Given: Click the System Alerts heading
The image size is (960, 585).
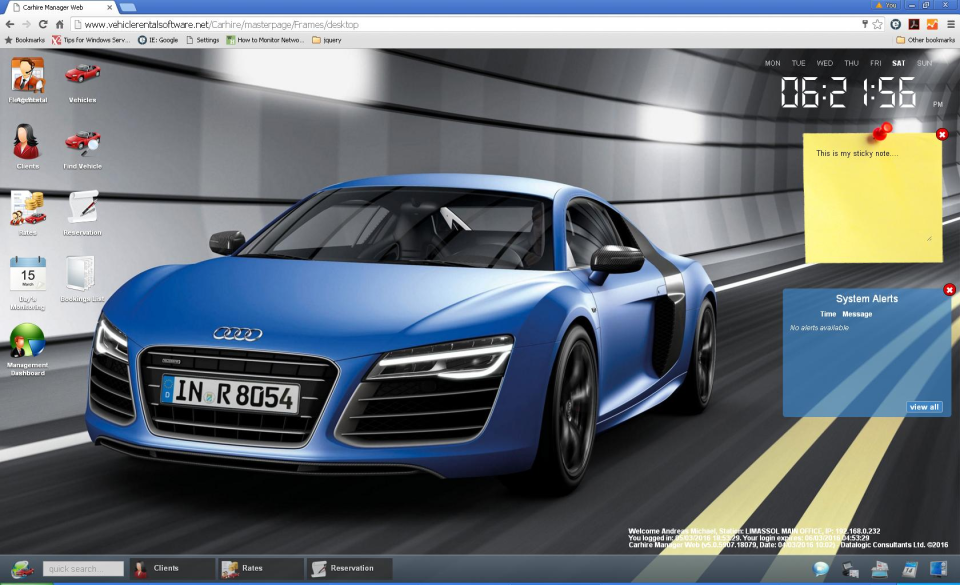Looking at the screenshot, I should coord(867,299).
